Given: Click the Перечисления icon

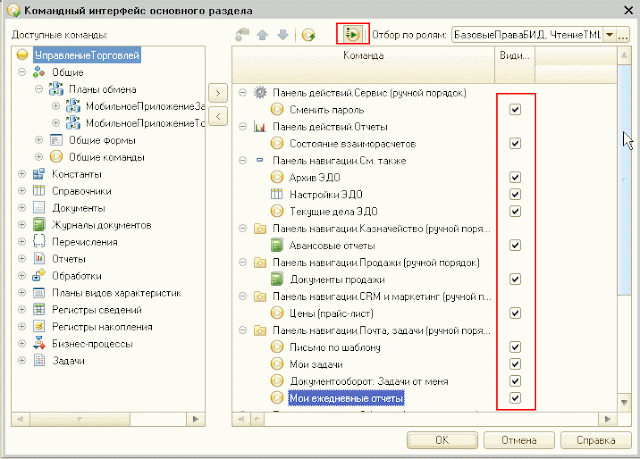Looking at the screenshot, I should coord(39,242).
